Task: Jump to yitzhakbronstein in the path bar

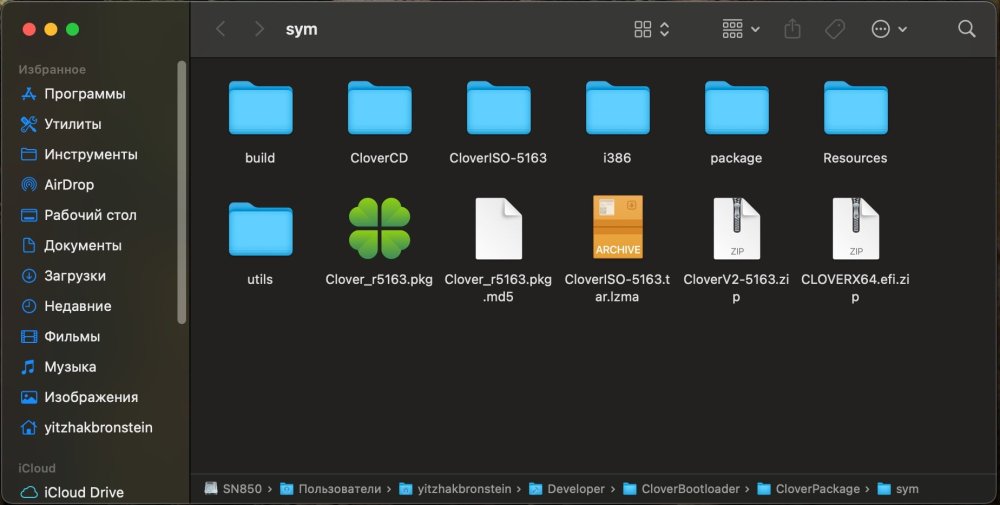Action: [455, 488]
